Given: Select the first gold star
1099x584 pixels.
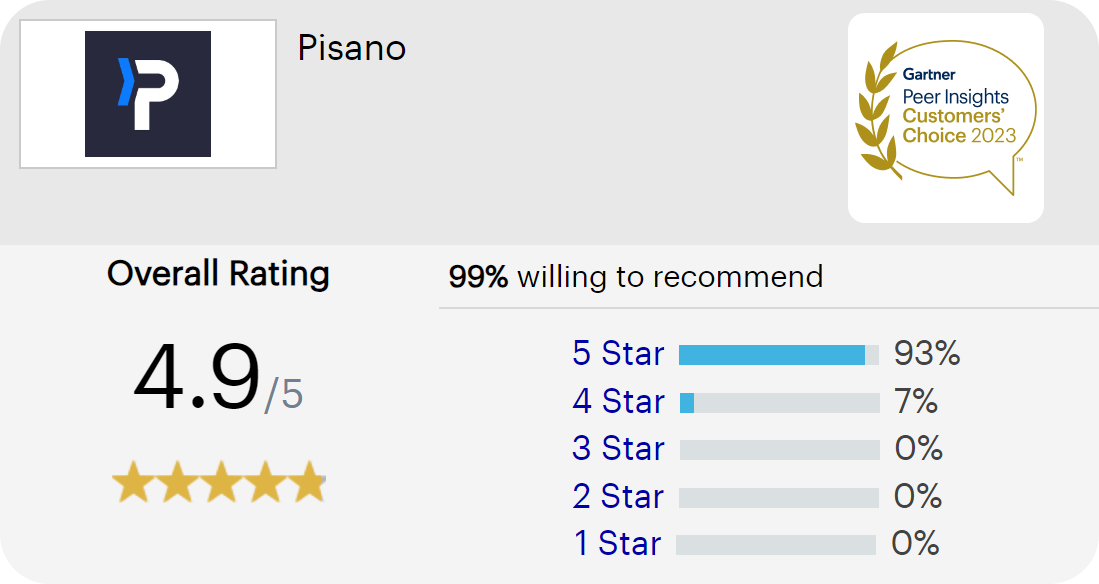Looking at the screenshot, I should [132, 482].
